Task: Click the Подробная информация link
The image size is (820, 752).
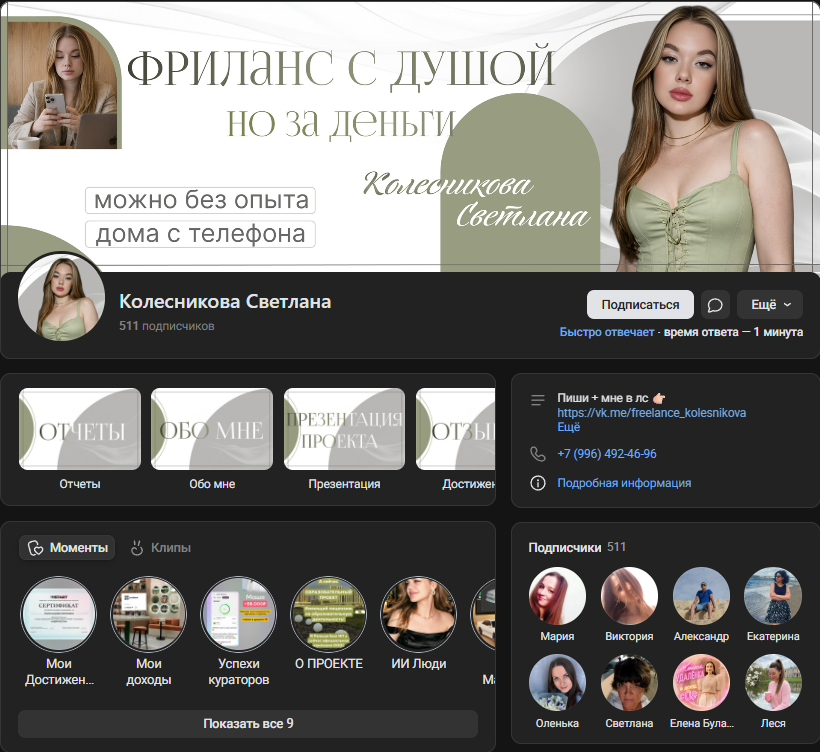Action: coord(624,483)
